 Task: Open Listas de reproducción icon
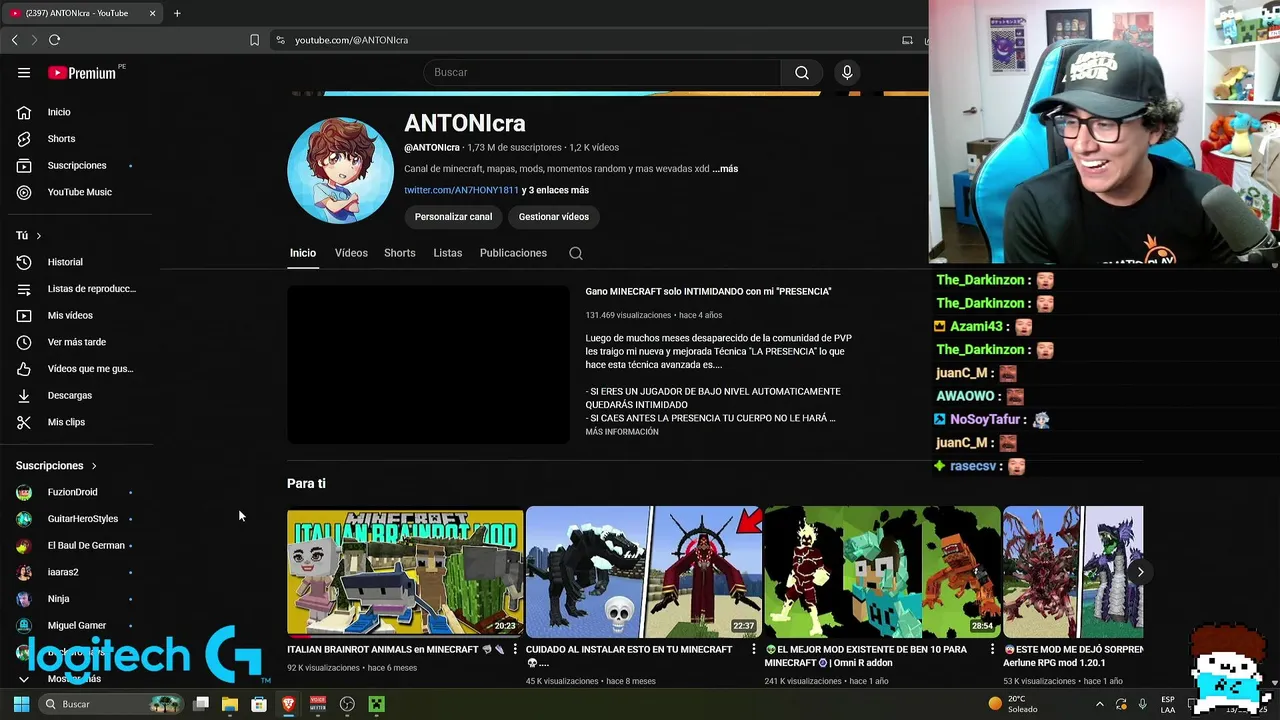click(x=24, y=289)
